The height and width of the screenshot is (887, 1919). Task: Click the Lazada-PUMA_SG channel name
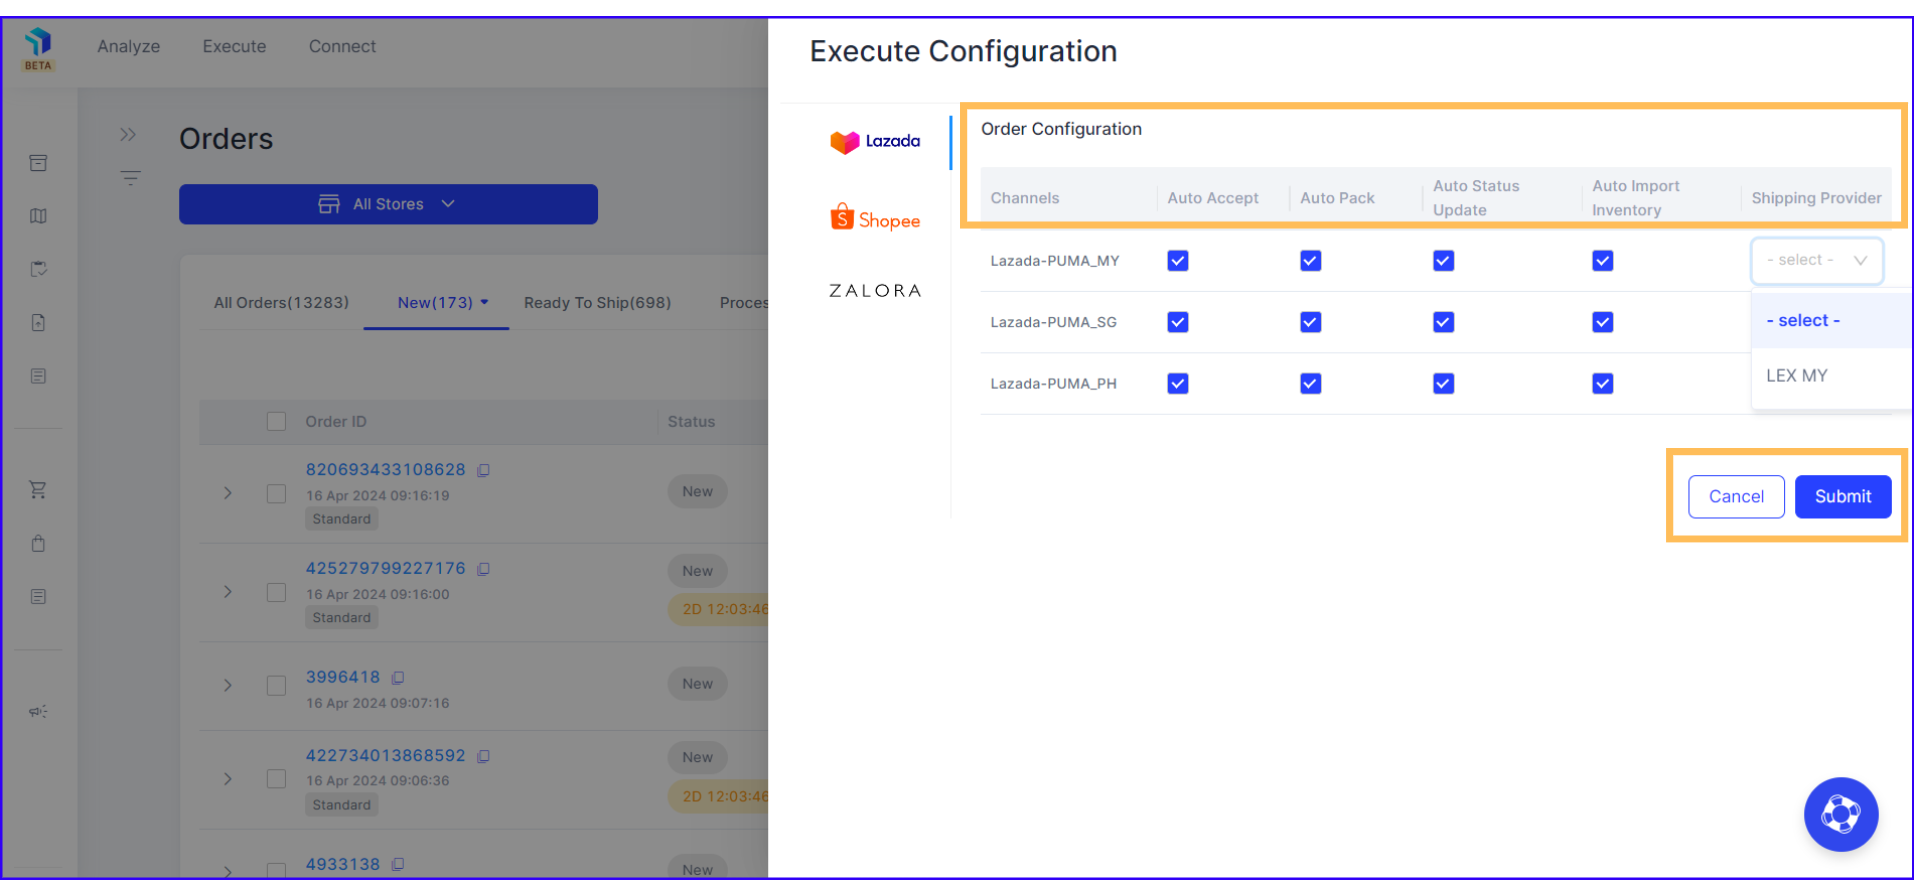1053,323
